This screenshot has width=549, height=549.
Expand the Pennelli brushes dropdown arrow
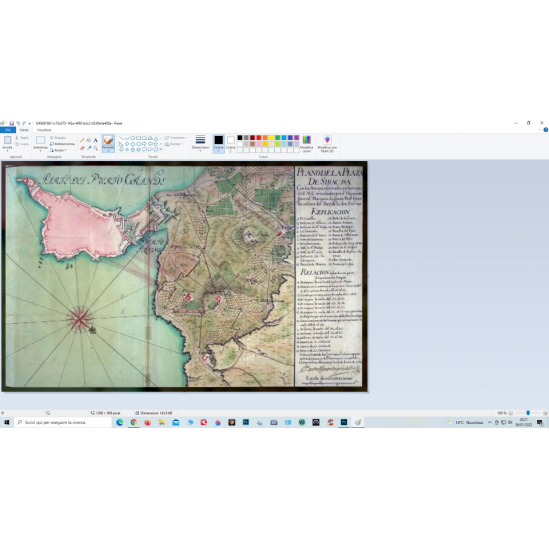tap(108, 151)
